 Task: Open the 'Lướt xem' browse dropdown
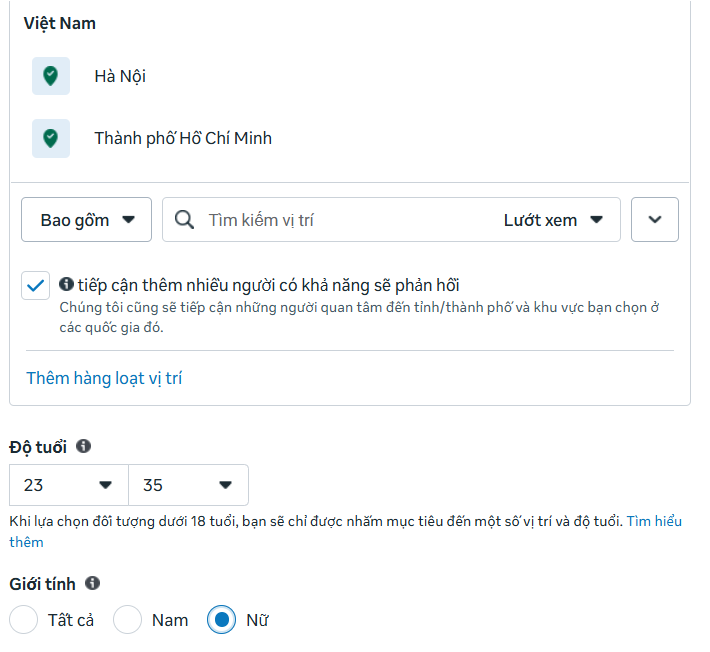click(553, 220)
